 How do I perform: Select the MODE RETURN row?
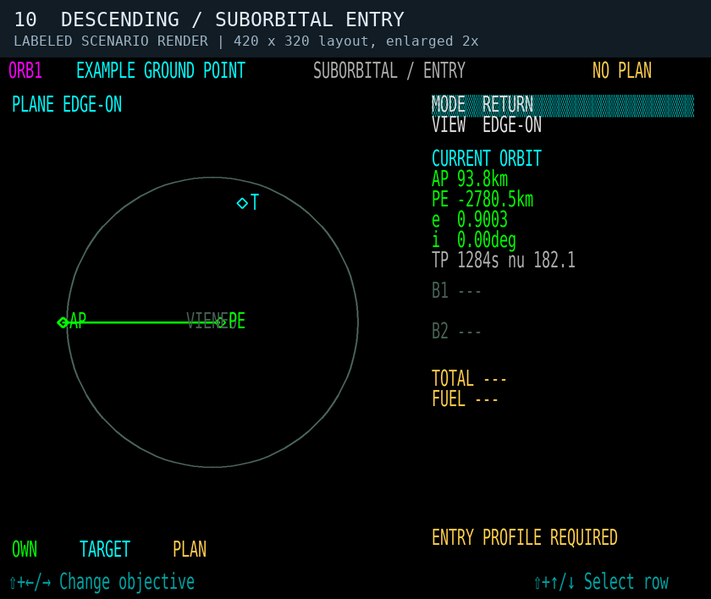pyautogui.click(x=562, y=105)
